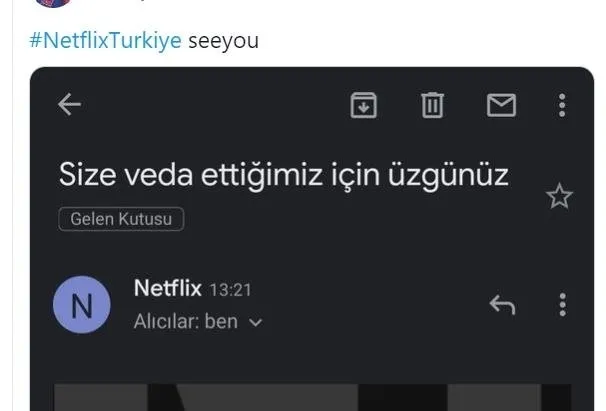Click the subject 'Size veda ettiğimiz için üzgünüz'

(284, 175)
